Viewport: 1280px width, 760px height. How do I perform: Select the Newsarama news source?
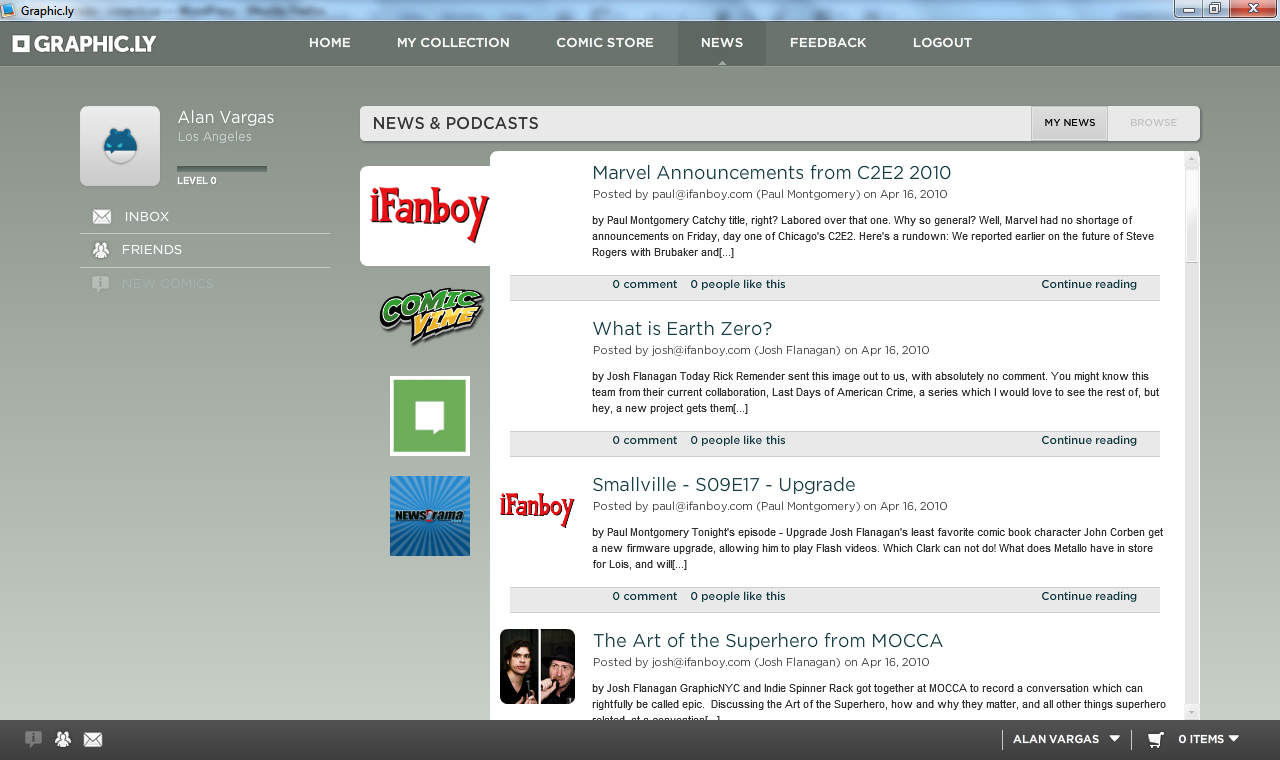430,516
